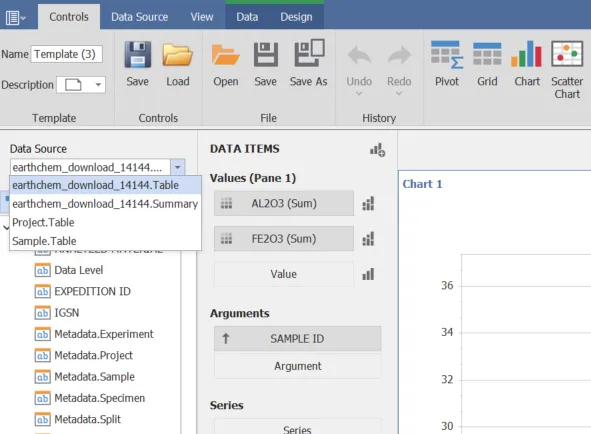Collapse the Data Source combo box arrow
The height and width of the screenshot is (434, 591).
[178, 167]
